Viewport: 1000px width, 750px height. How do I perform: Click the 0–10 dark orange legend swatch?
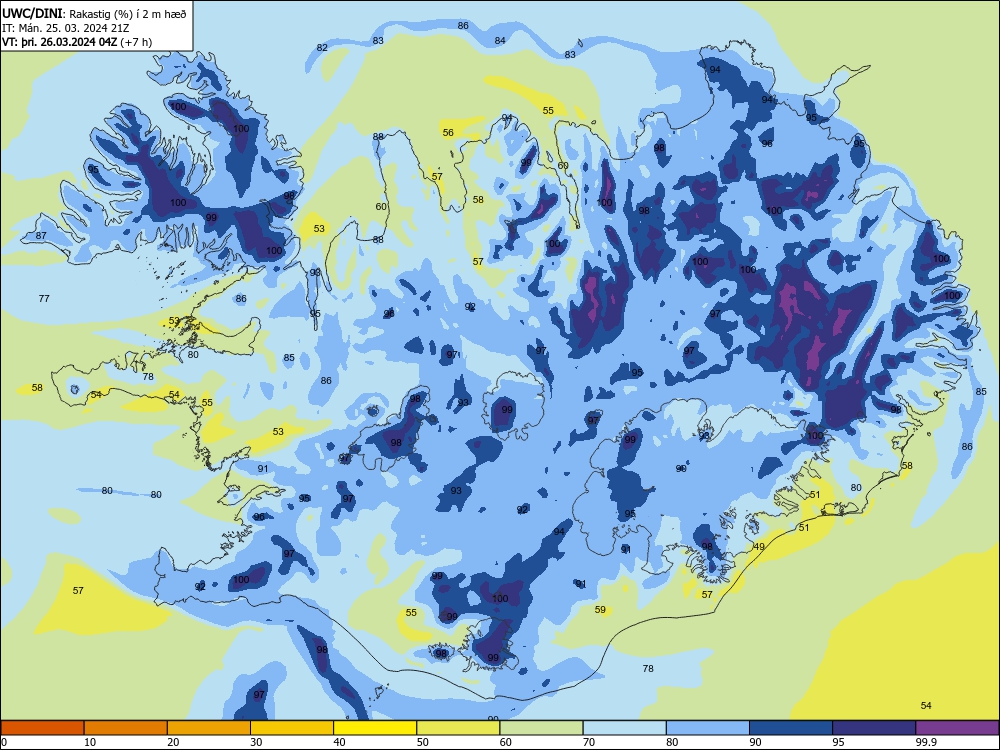(42, 728)
